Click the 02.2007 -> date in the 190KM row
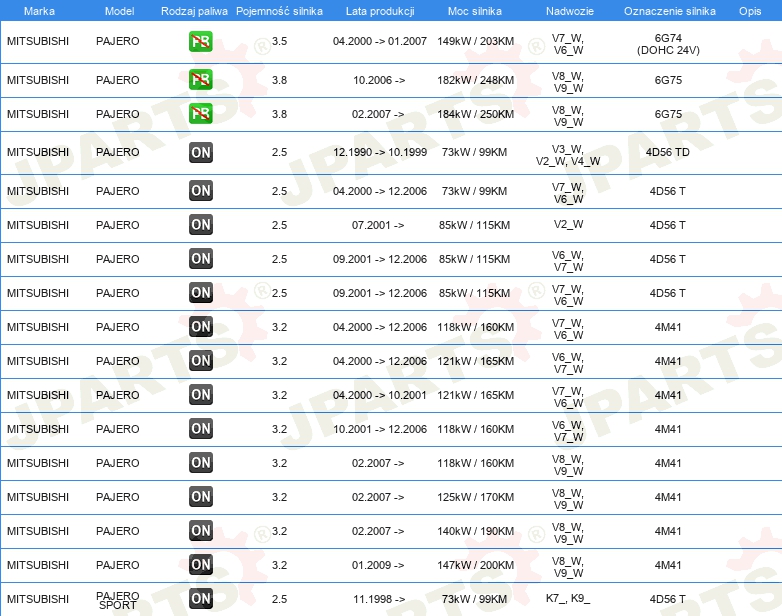The width and height of the screenshot is (782, 616). pos(378,531)
